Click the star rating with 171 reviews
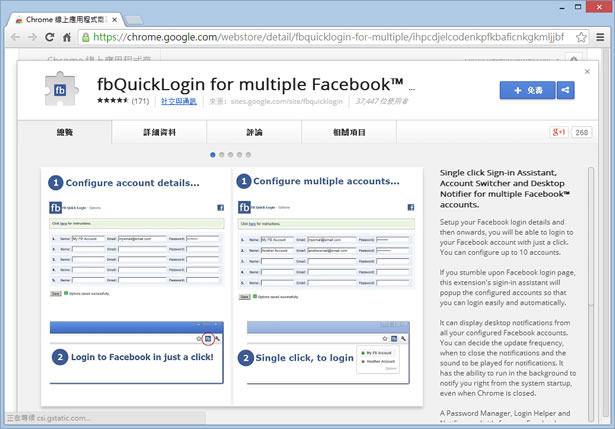615x429 pixels. tap(123, 101)
